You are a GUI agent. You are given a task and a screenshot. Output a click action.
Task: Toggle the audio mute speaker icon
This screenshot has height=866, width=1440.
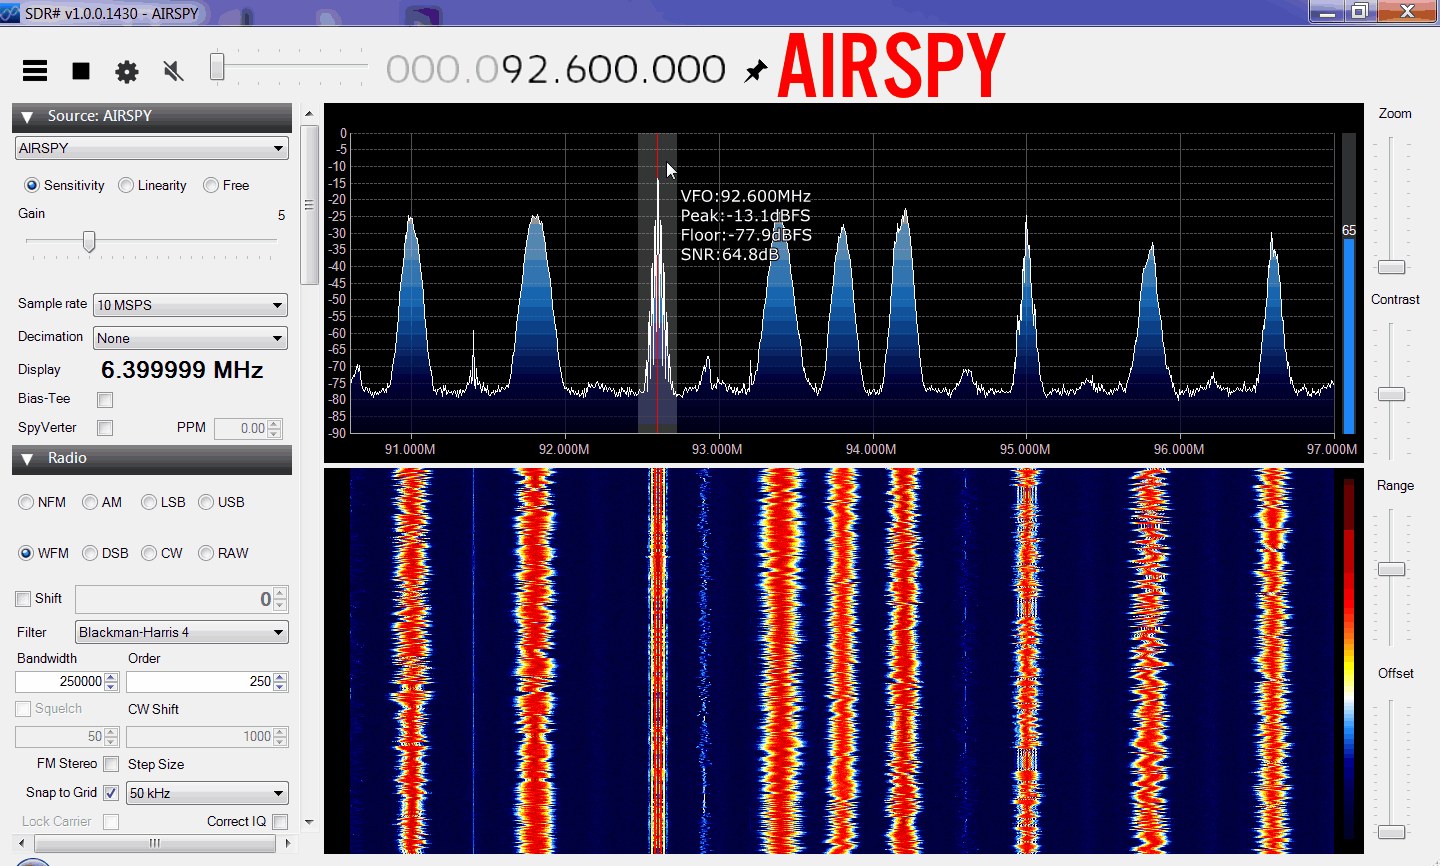(173, 71)
